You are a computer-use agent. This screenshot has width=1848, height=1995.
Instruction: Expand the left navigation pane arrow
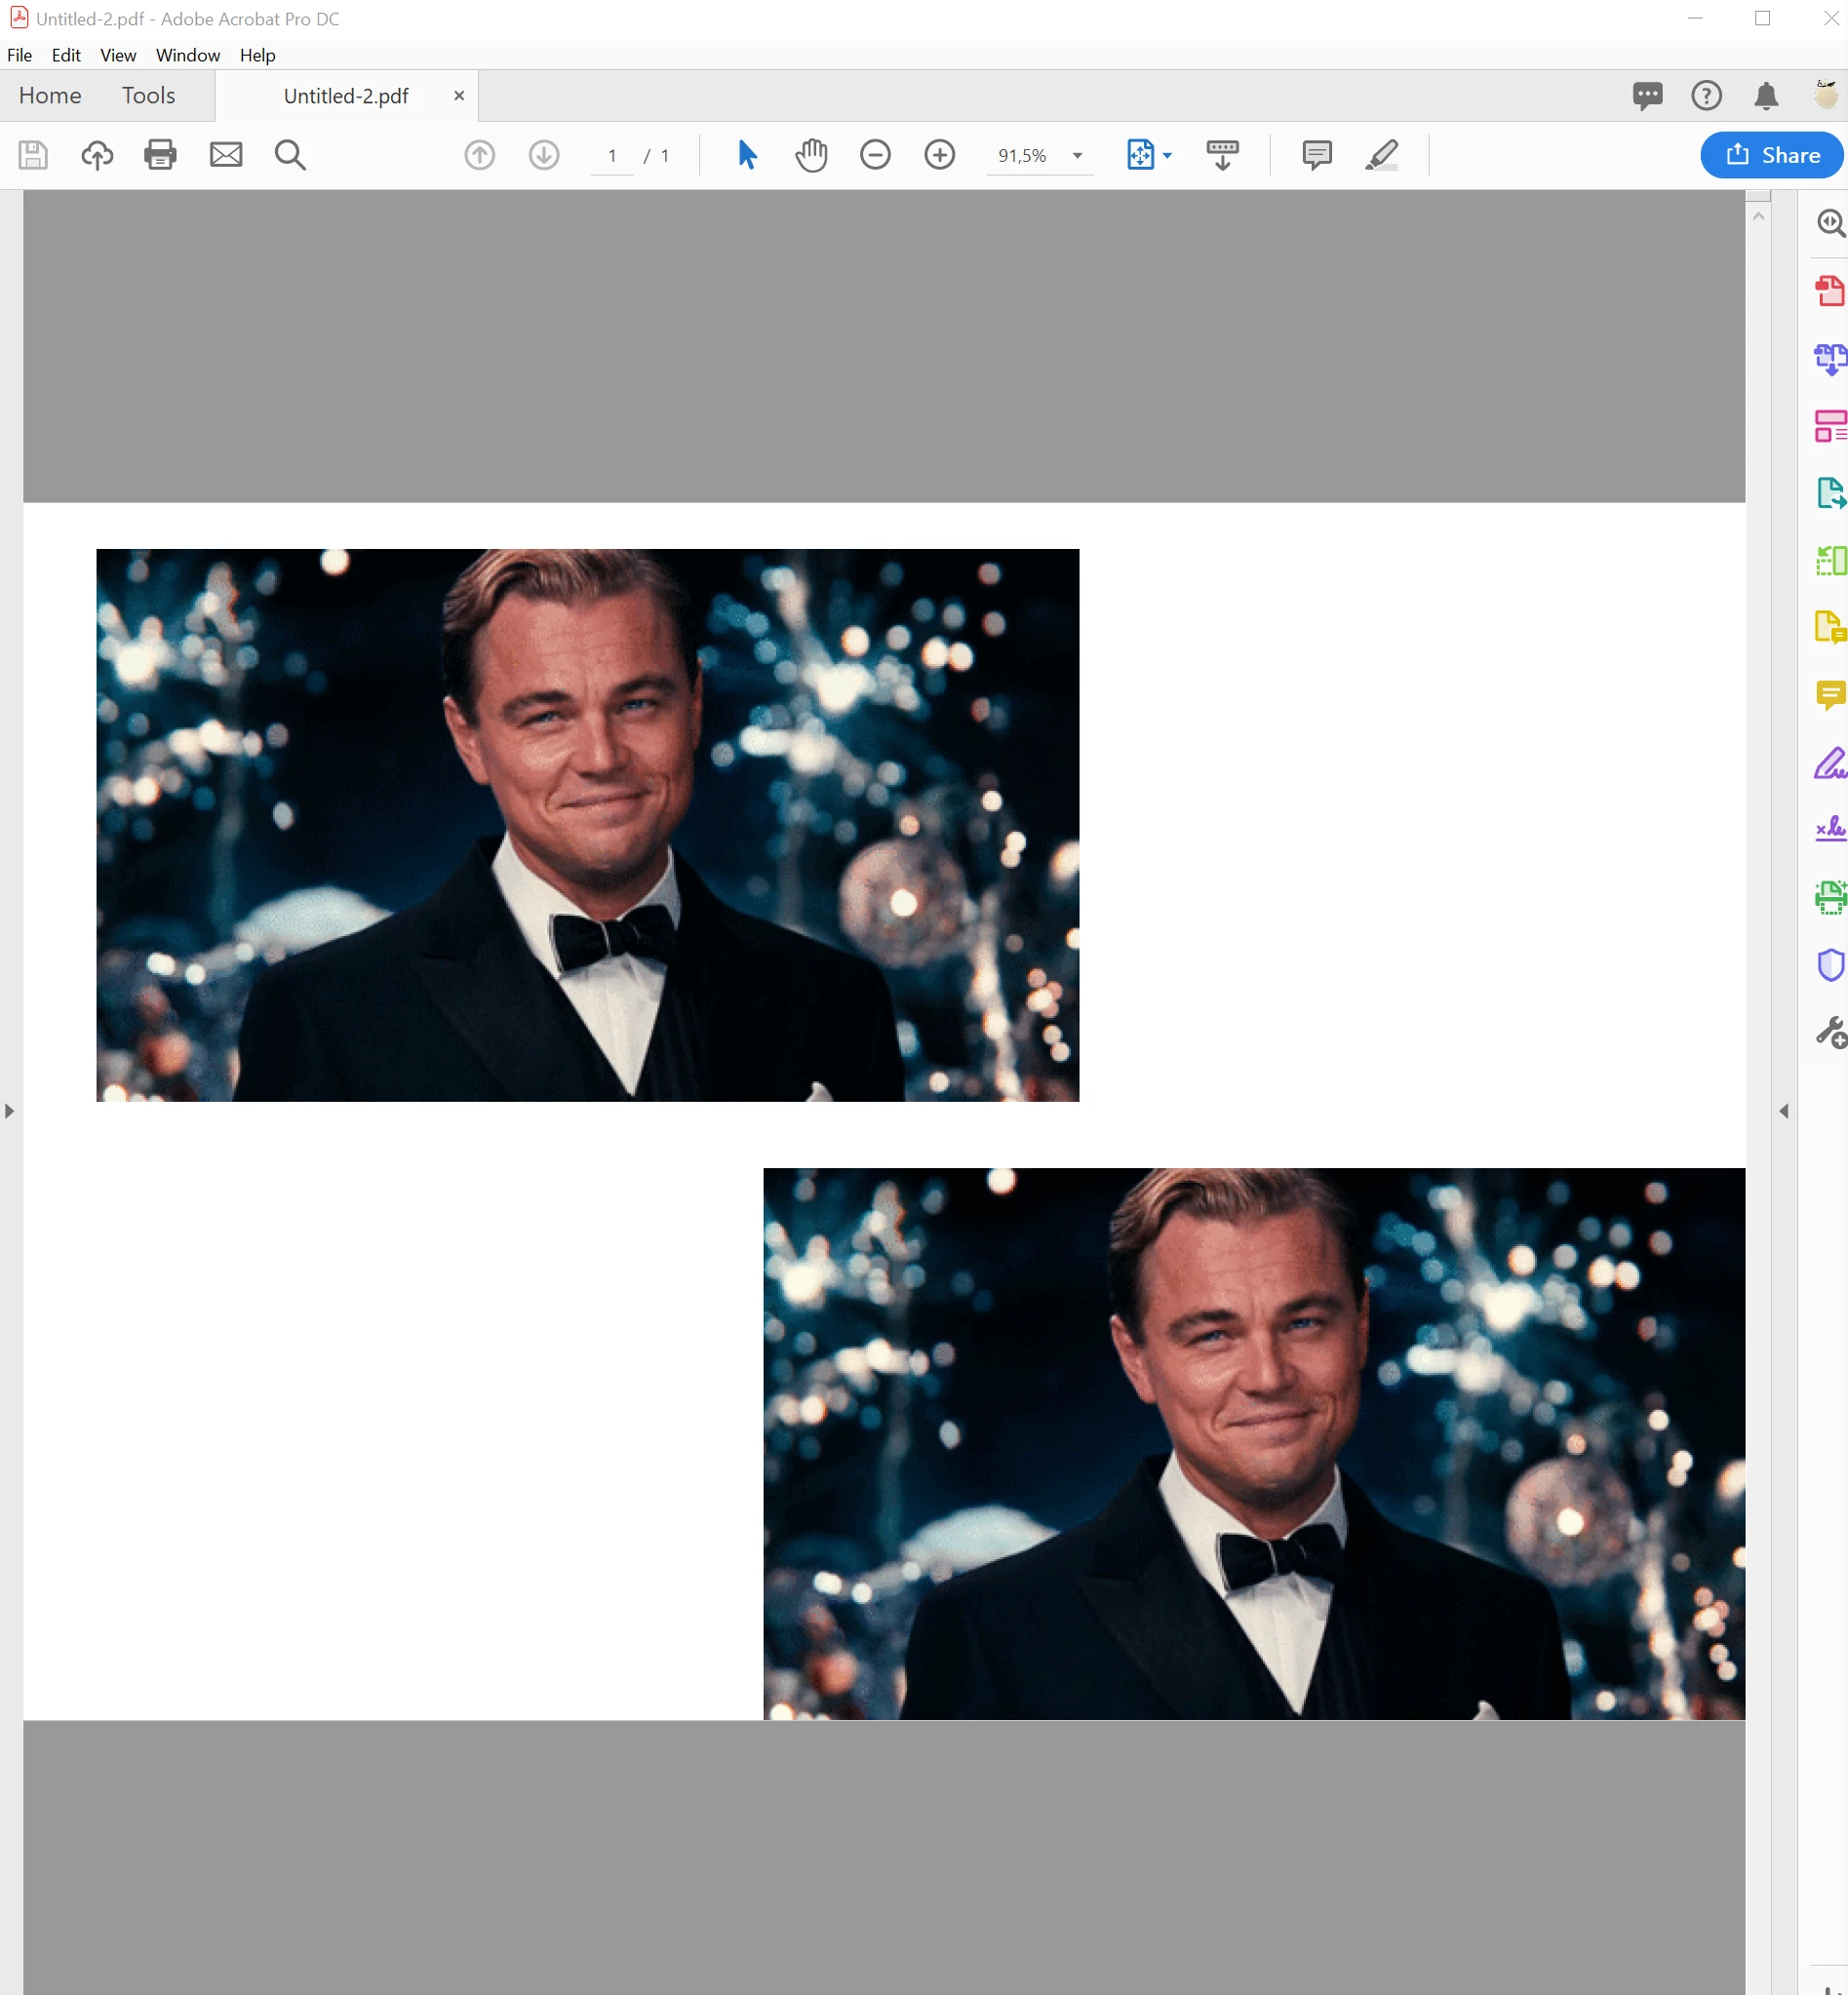coord(9,1111)
